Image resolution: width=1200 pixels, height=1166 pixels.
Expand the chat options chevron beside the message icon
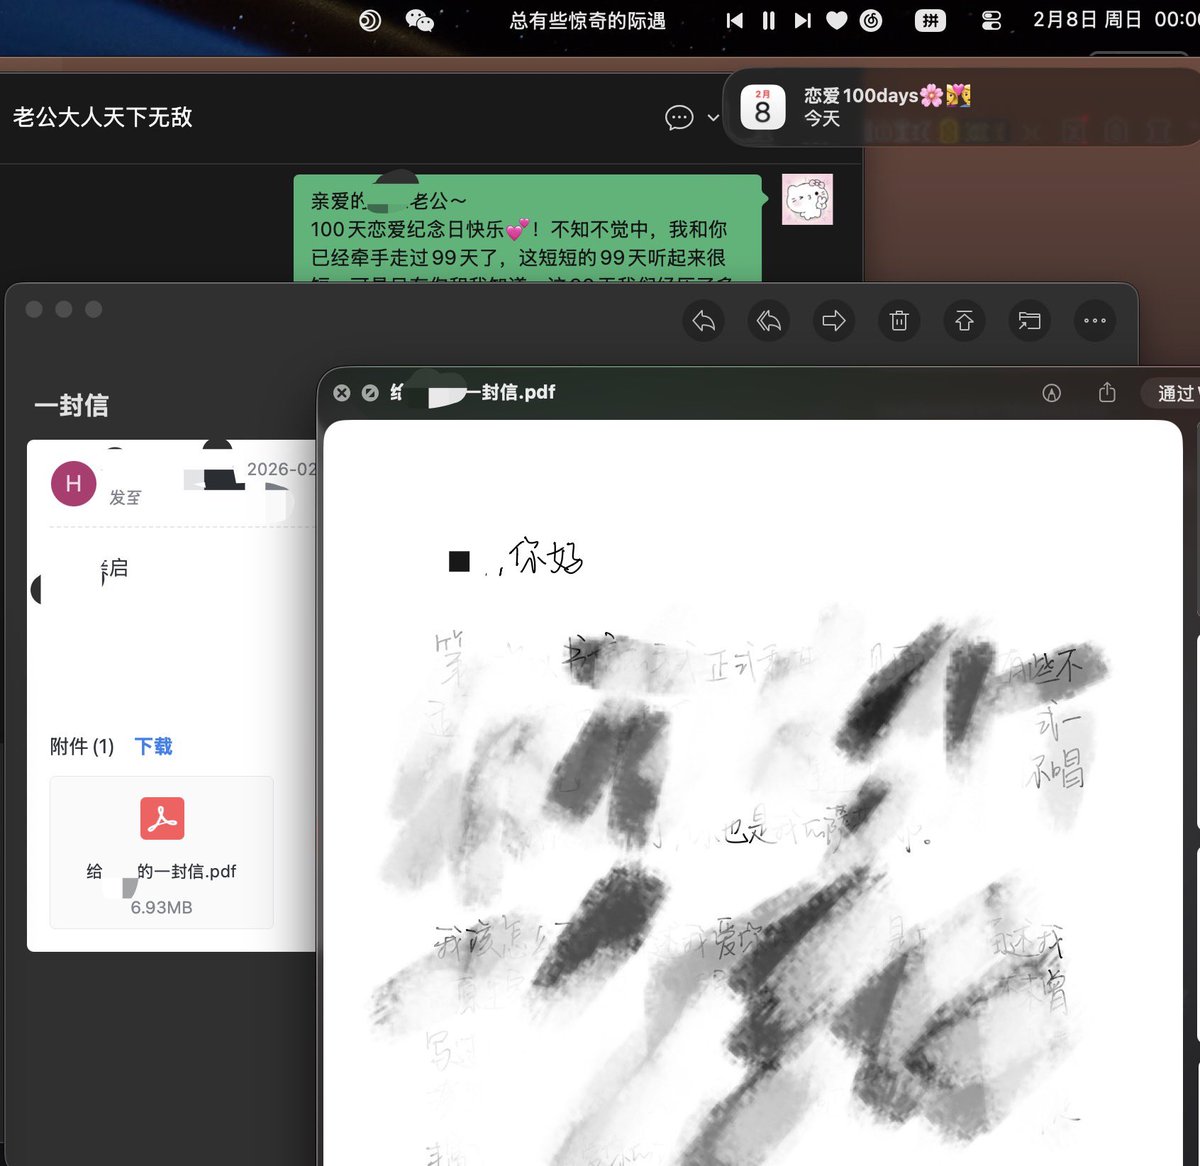[x=712, y=118]
